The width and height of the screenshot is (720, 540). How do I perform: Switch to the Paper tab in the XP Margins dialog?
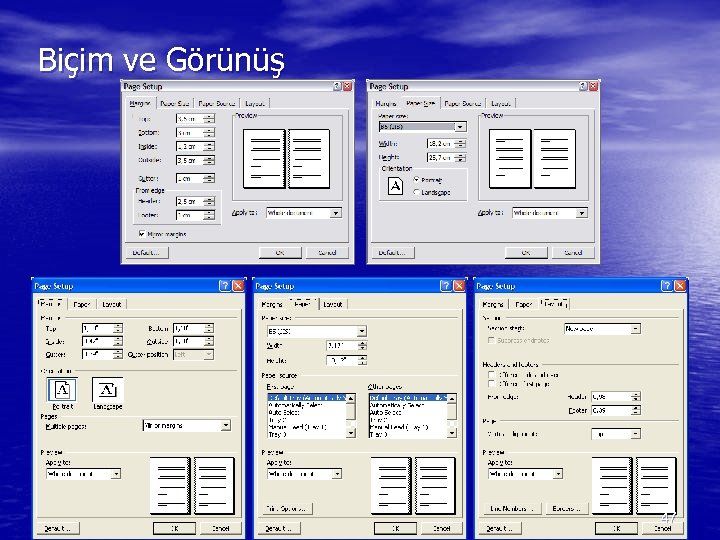tap(82, 304)
